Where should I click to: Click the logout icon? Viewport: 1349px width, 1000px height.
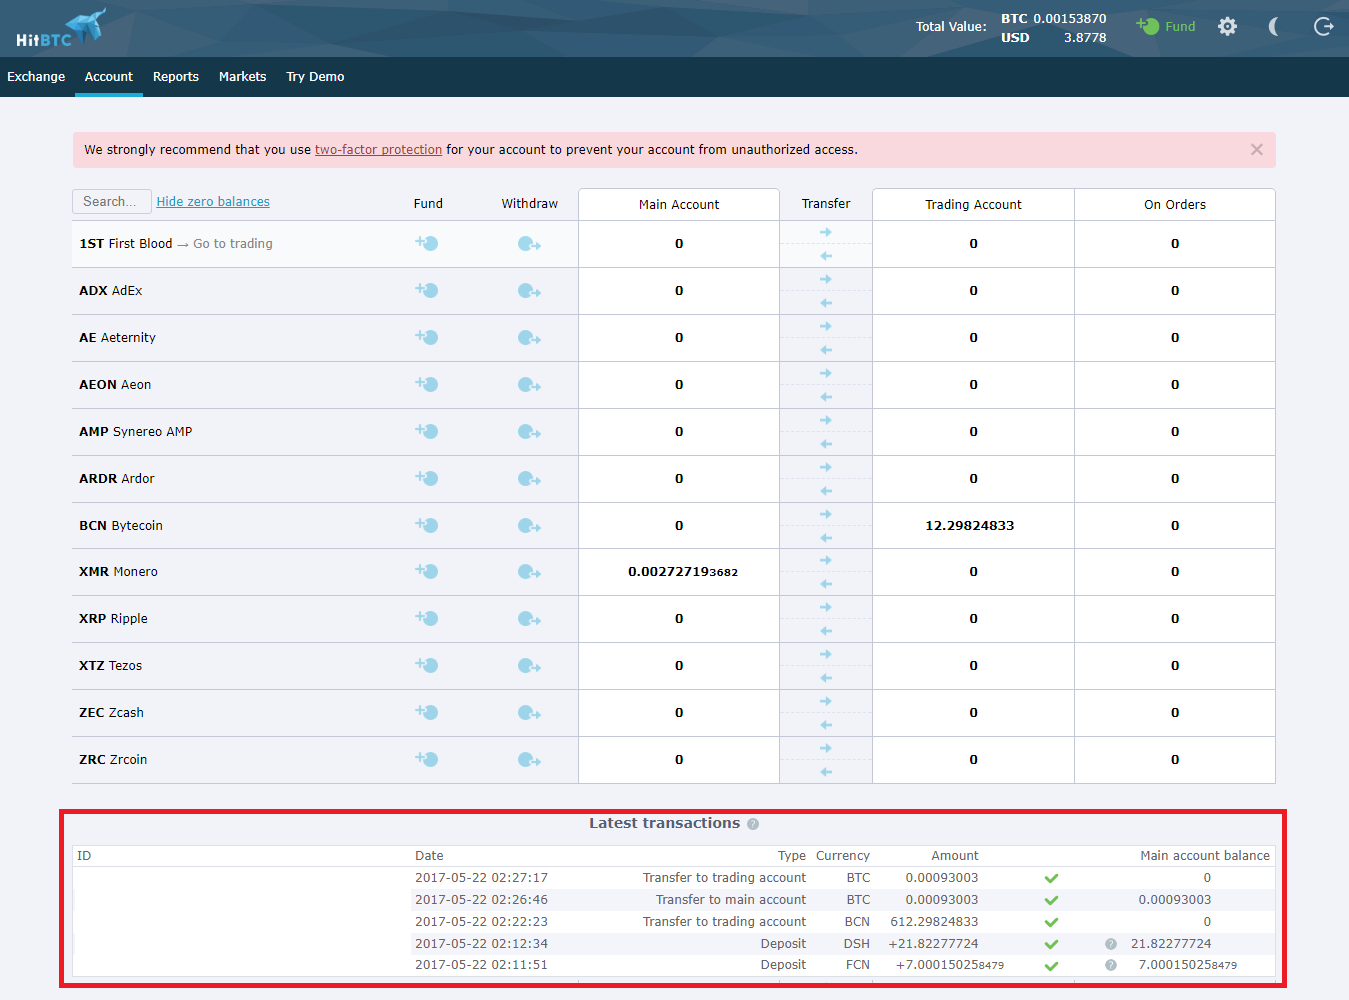(x=1323, y=26)
